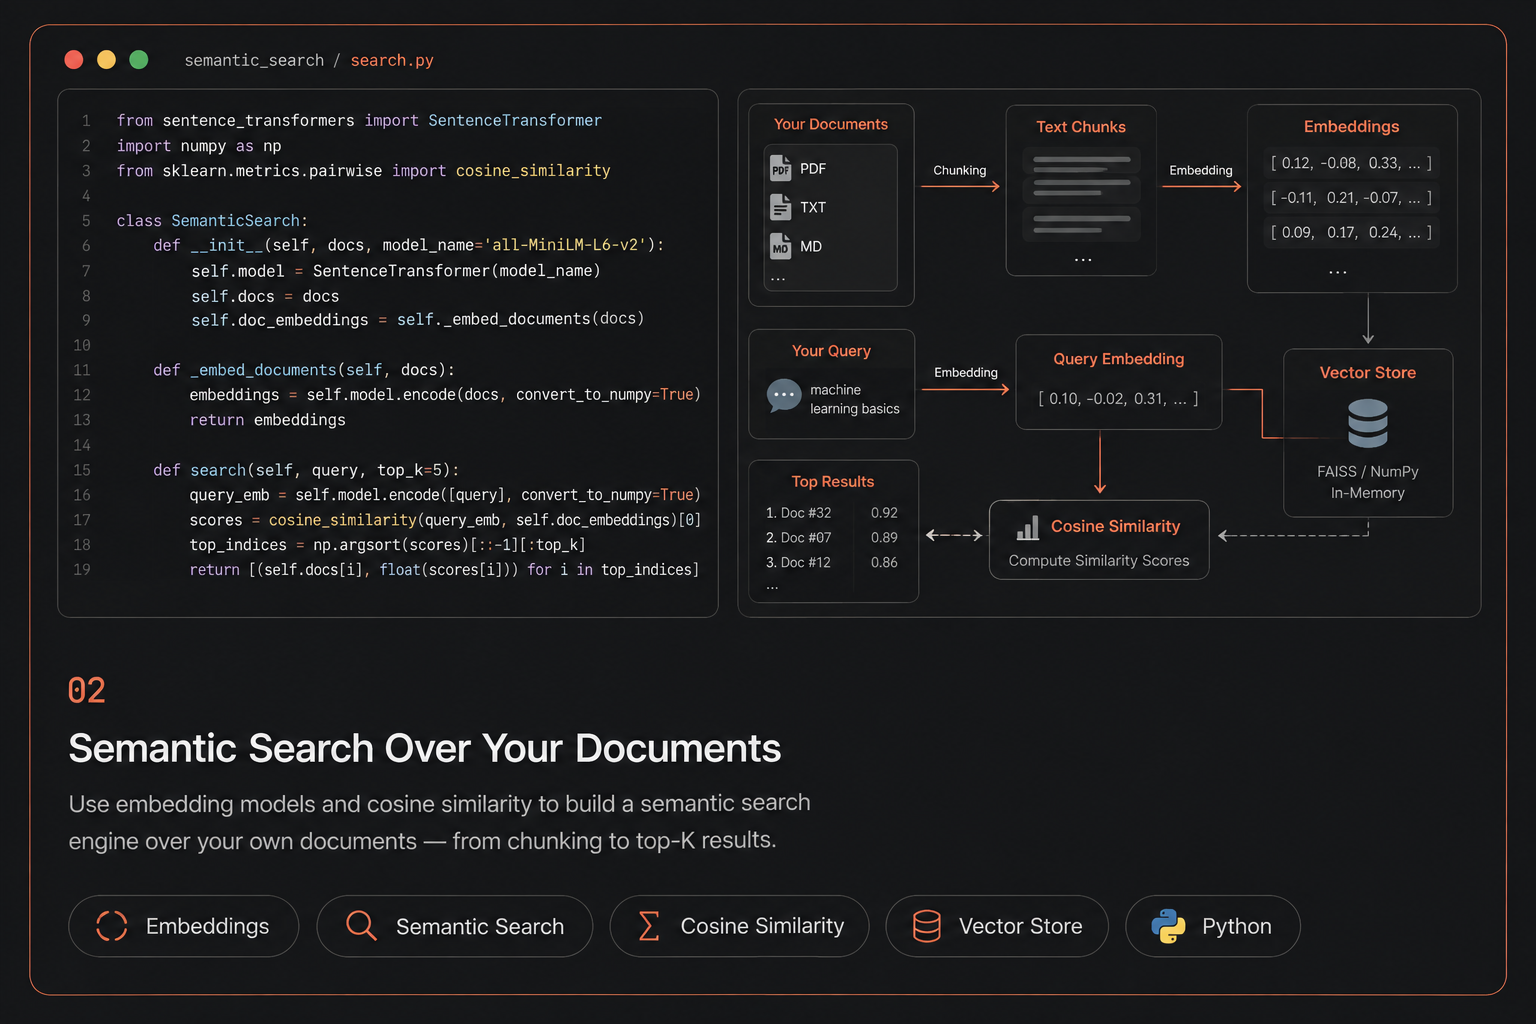Select the Python tag pill
1536x1024 pixels.
[1213, 926]
